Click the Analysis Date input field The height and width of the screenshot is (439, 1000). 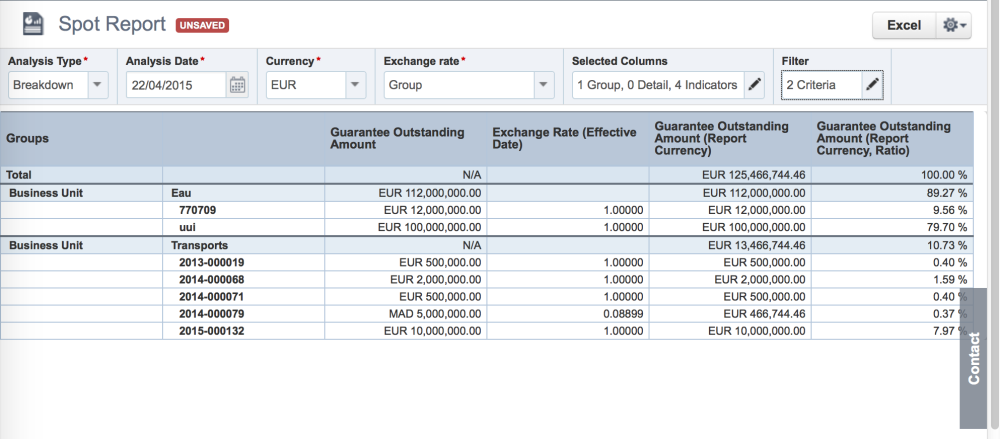177,85
